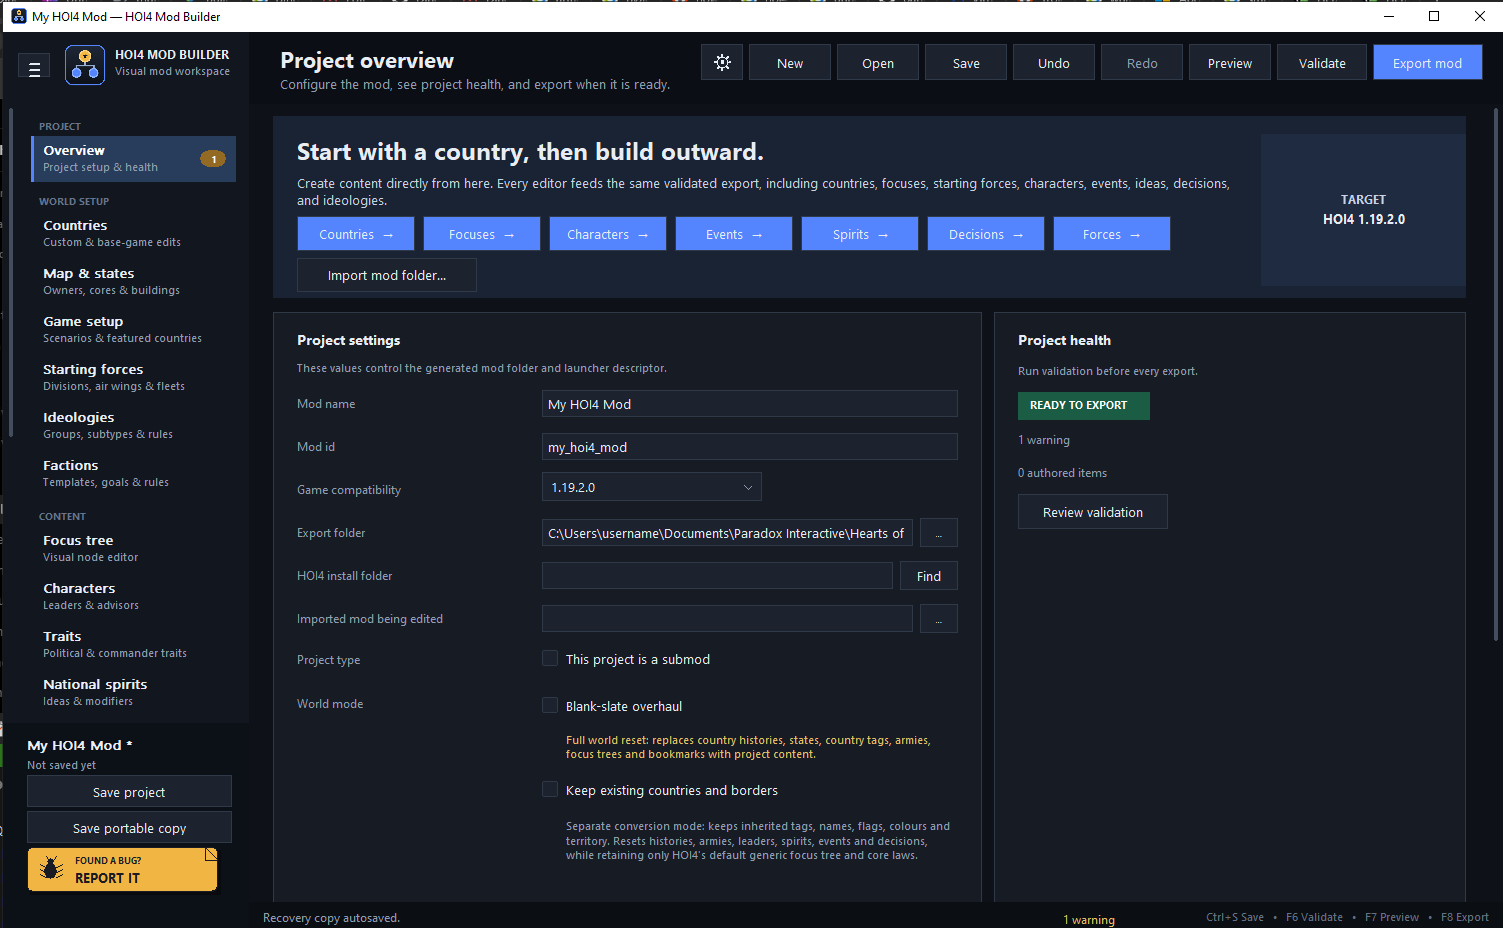The width and height of the screenshot is (1503, 928).
Task: Click Save project in the sidebar
Action: (129, 792)
